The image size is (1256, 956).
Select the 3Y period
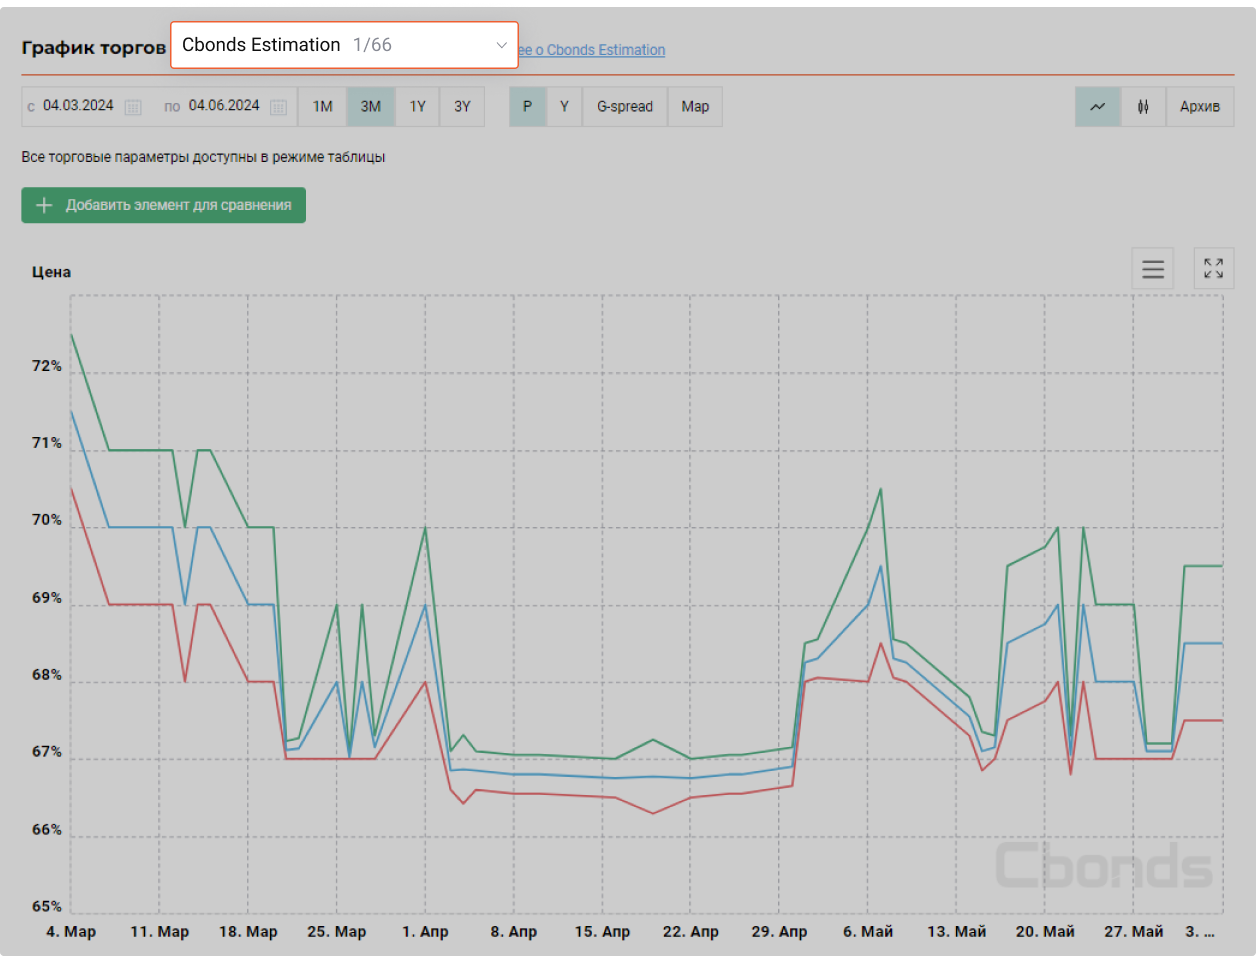[462, 107]
